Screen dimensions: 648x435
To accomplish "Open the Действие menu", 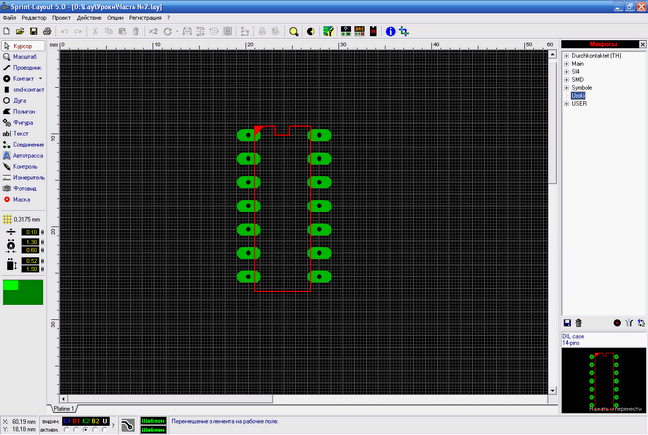I will pos(89,18).
